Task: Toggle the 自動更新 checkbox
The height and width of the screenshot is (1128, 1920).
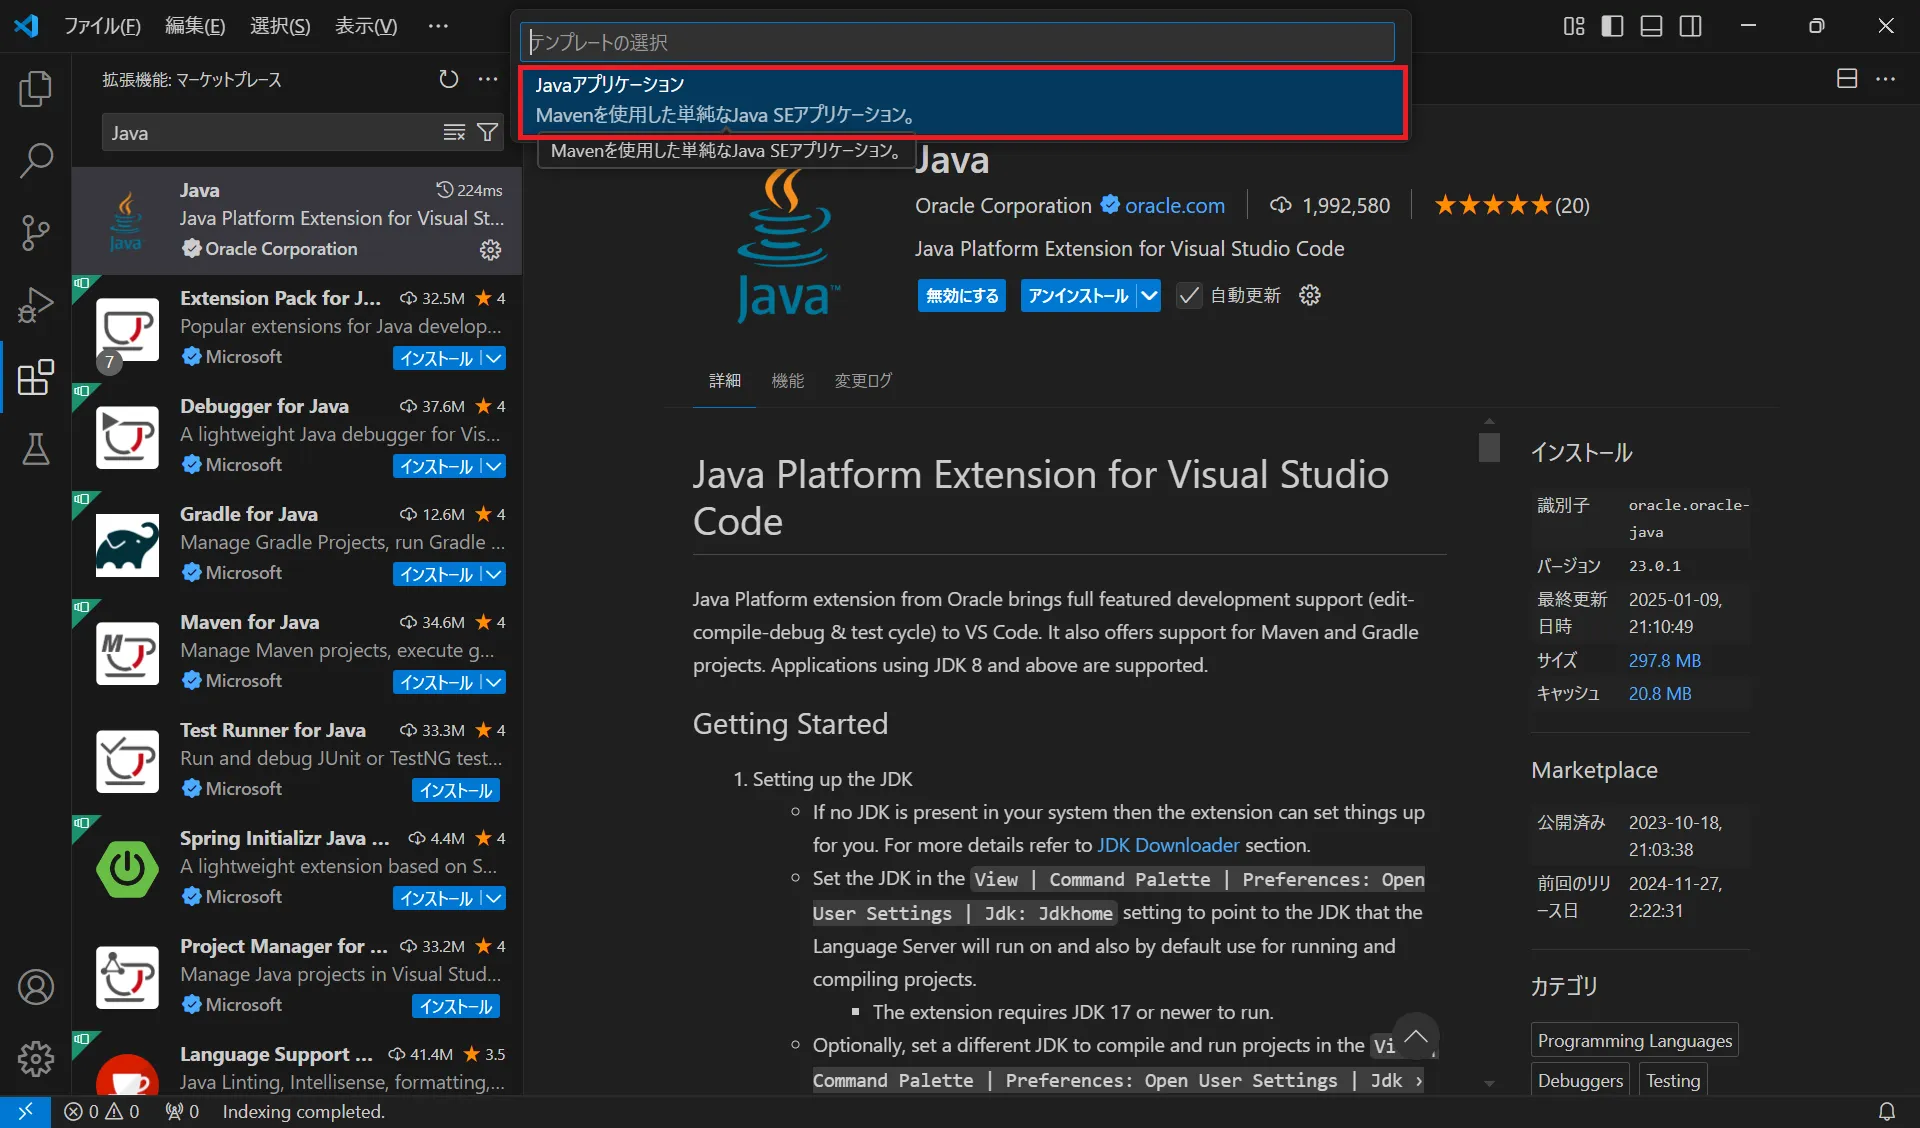Action: pyautogui.click(x=1188, y=295)
